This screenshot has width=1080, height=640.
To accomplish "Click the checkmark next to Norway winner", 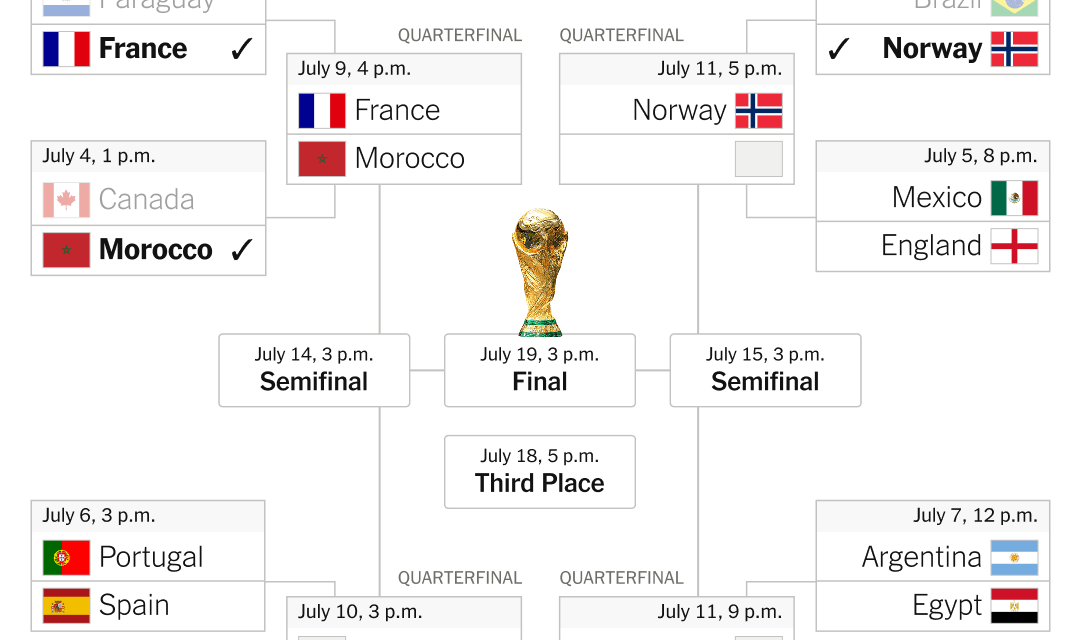I will 838,49.
